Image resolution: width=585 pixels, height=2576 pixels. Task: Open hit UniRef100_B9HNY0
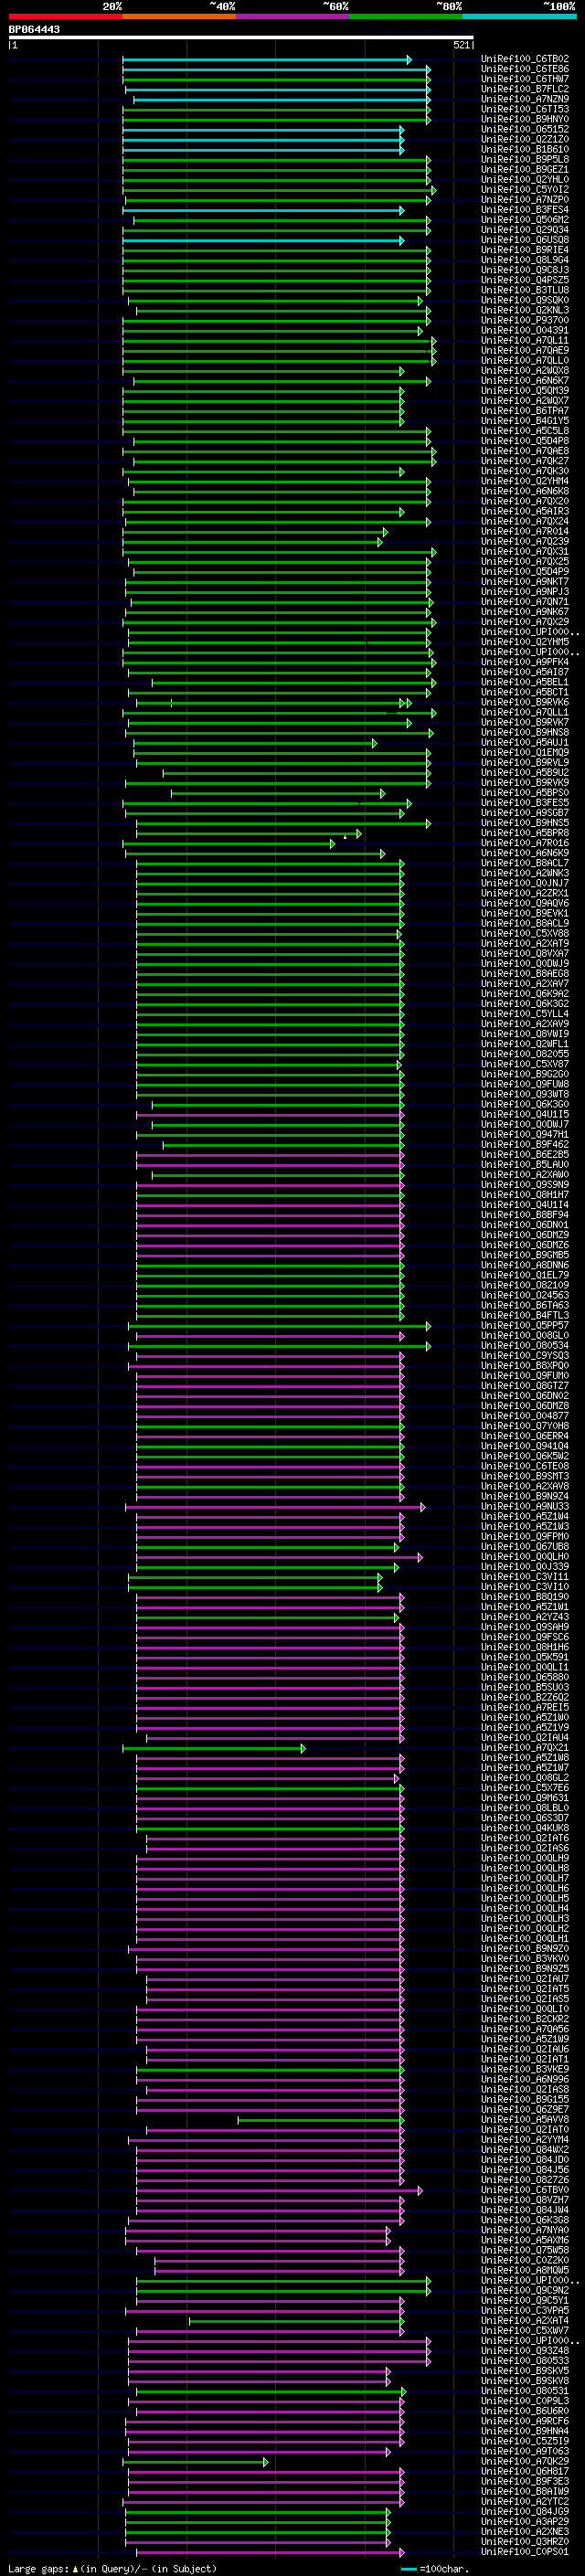[525, 119]
